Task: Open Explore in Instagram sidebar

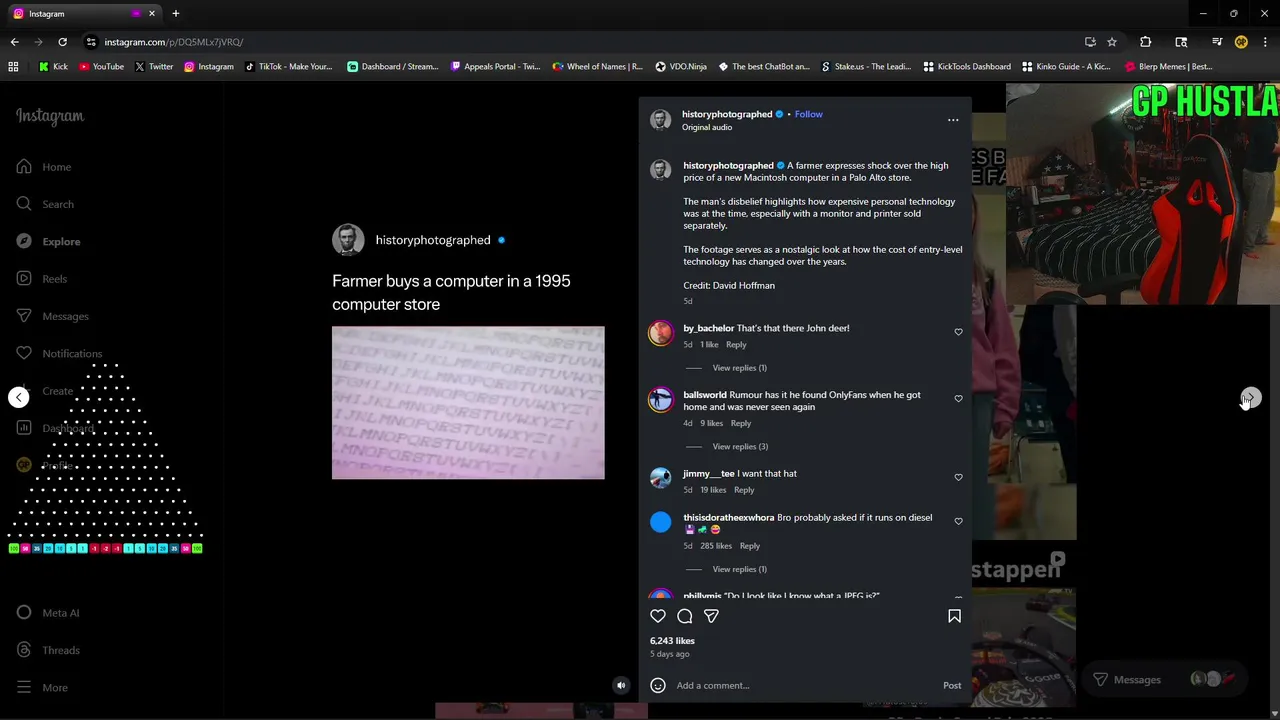Action: click(x=48, y=241)
